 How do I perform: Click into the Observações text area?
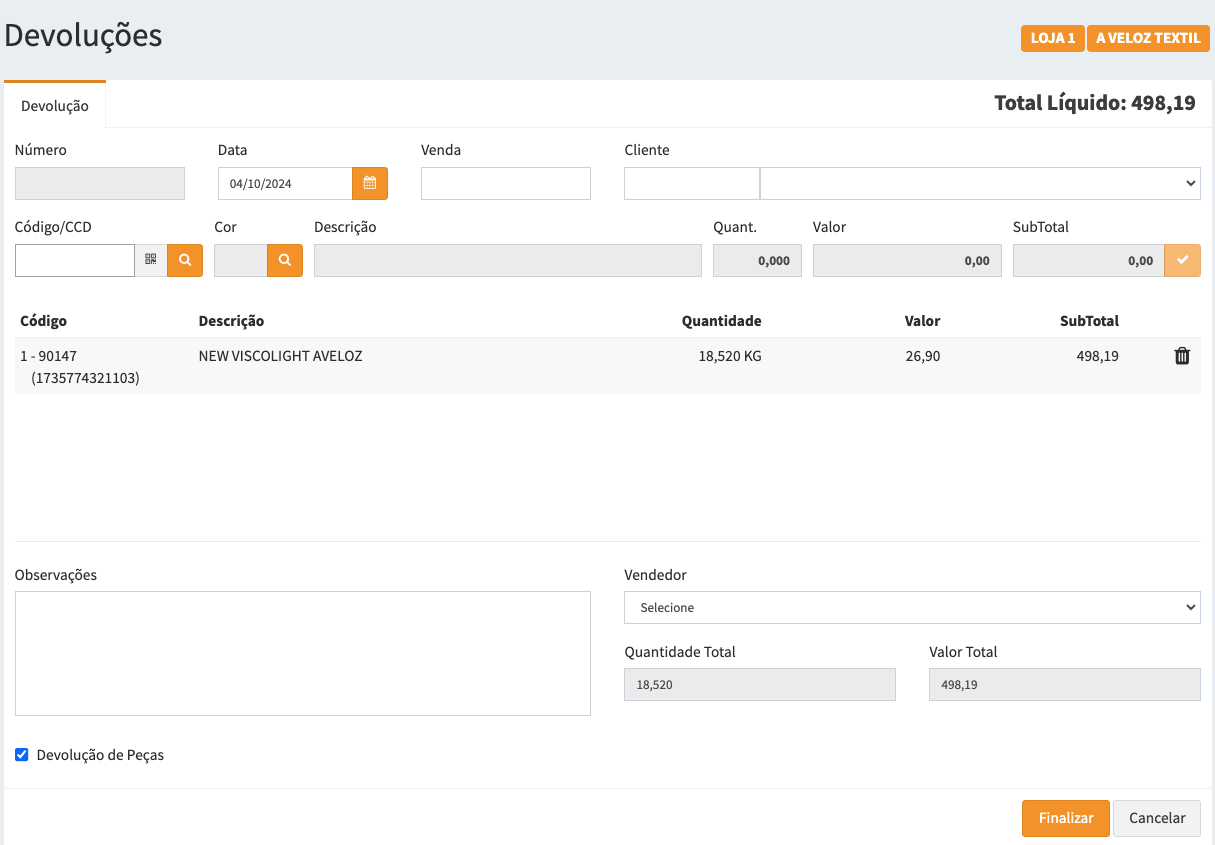tap(302, 653)
